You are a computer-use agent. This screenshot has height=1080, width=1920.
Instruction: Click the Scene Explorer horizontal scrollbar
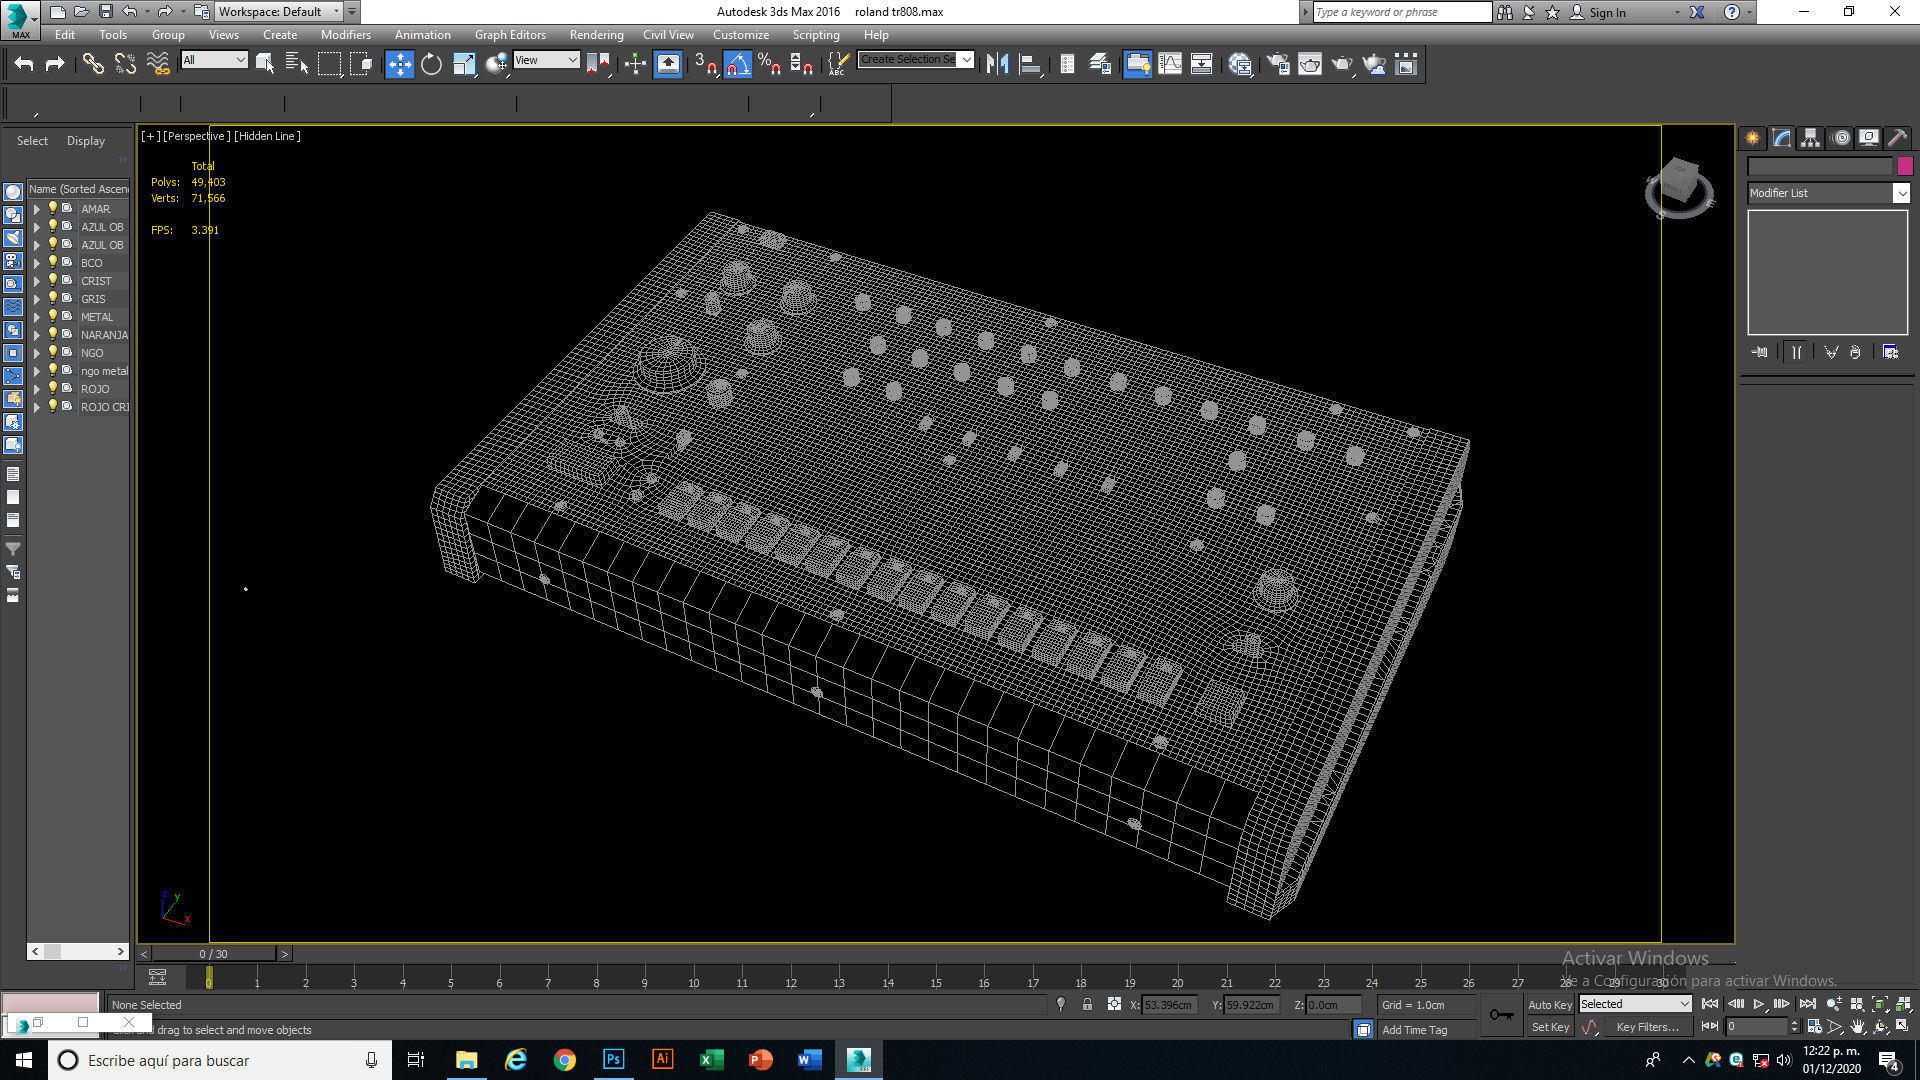[78, 951]
